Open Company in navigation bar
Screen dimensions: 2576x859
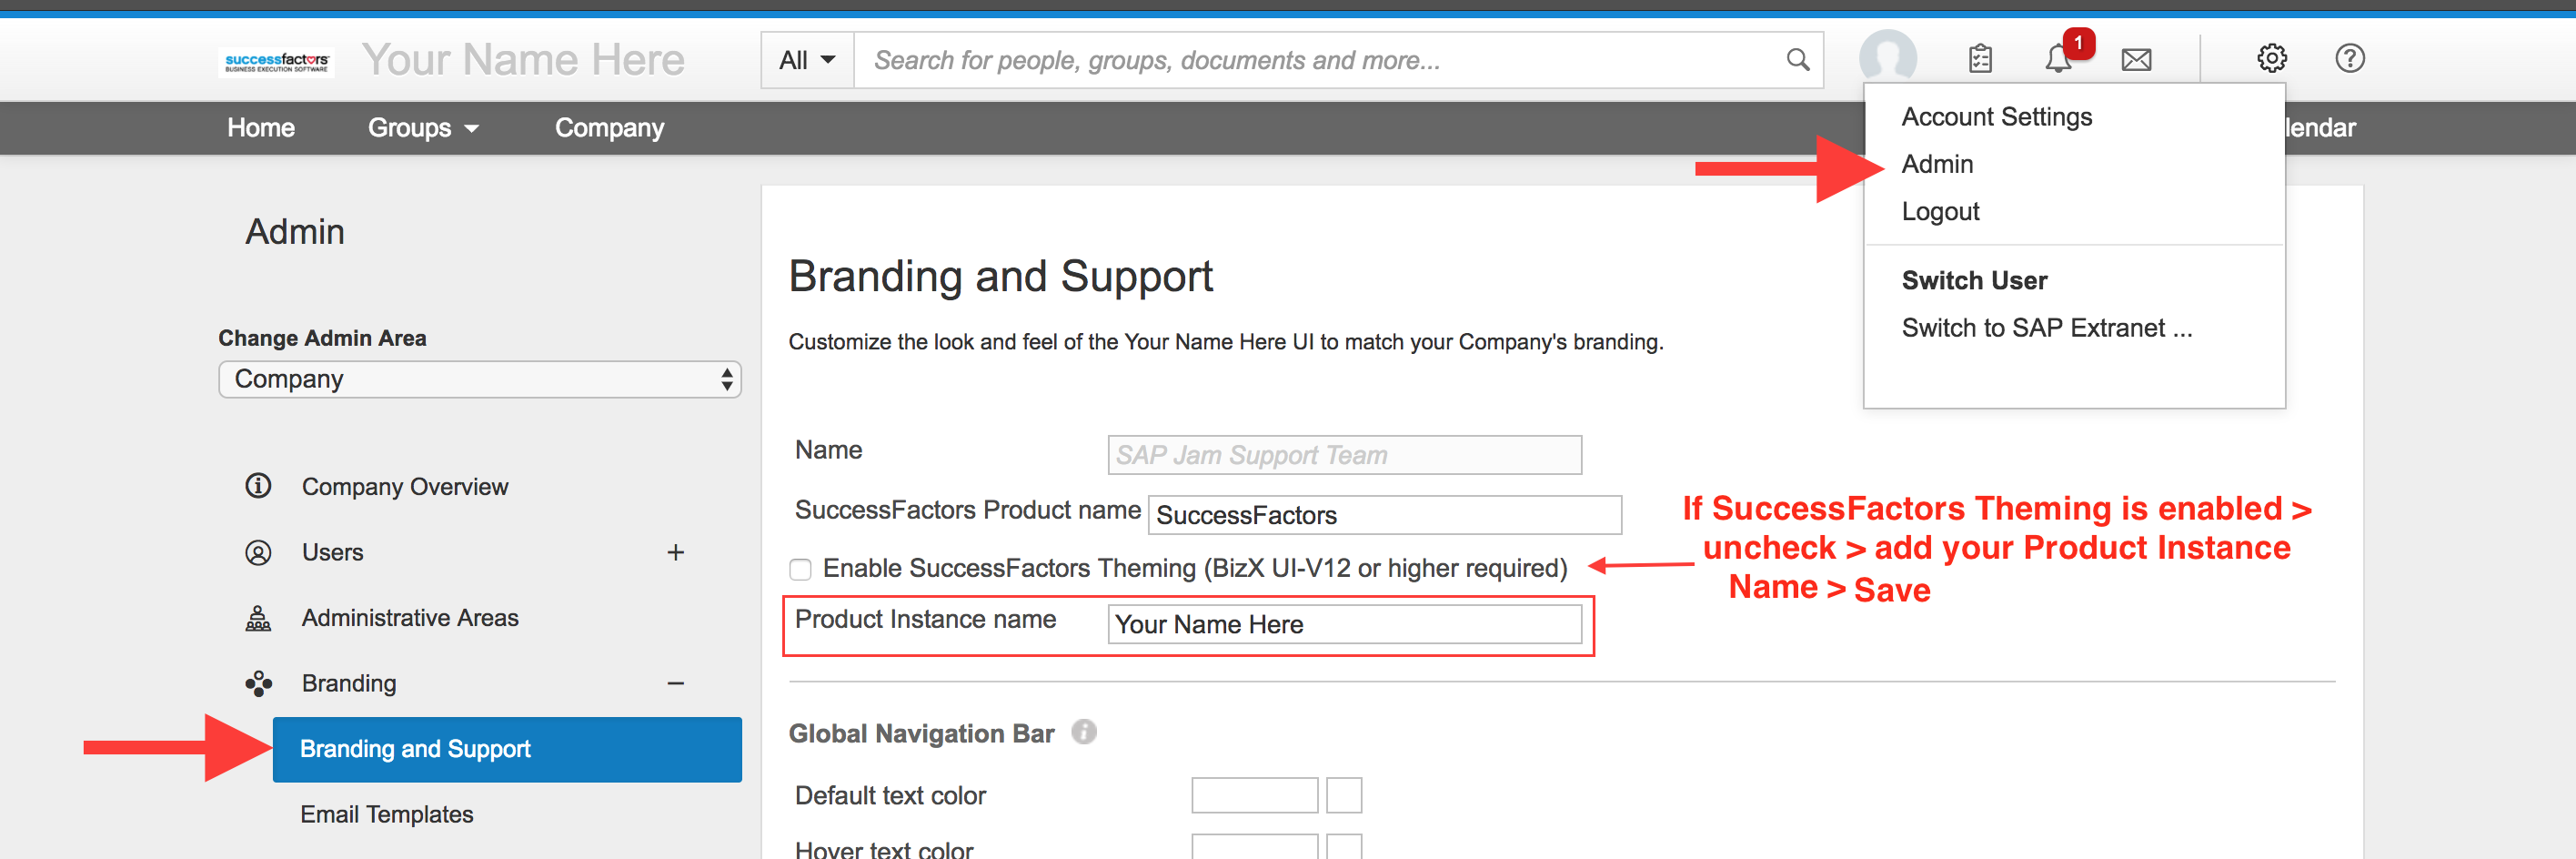[609, 128]
